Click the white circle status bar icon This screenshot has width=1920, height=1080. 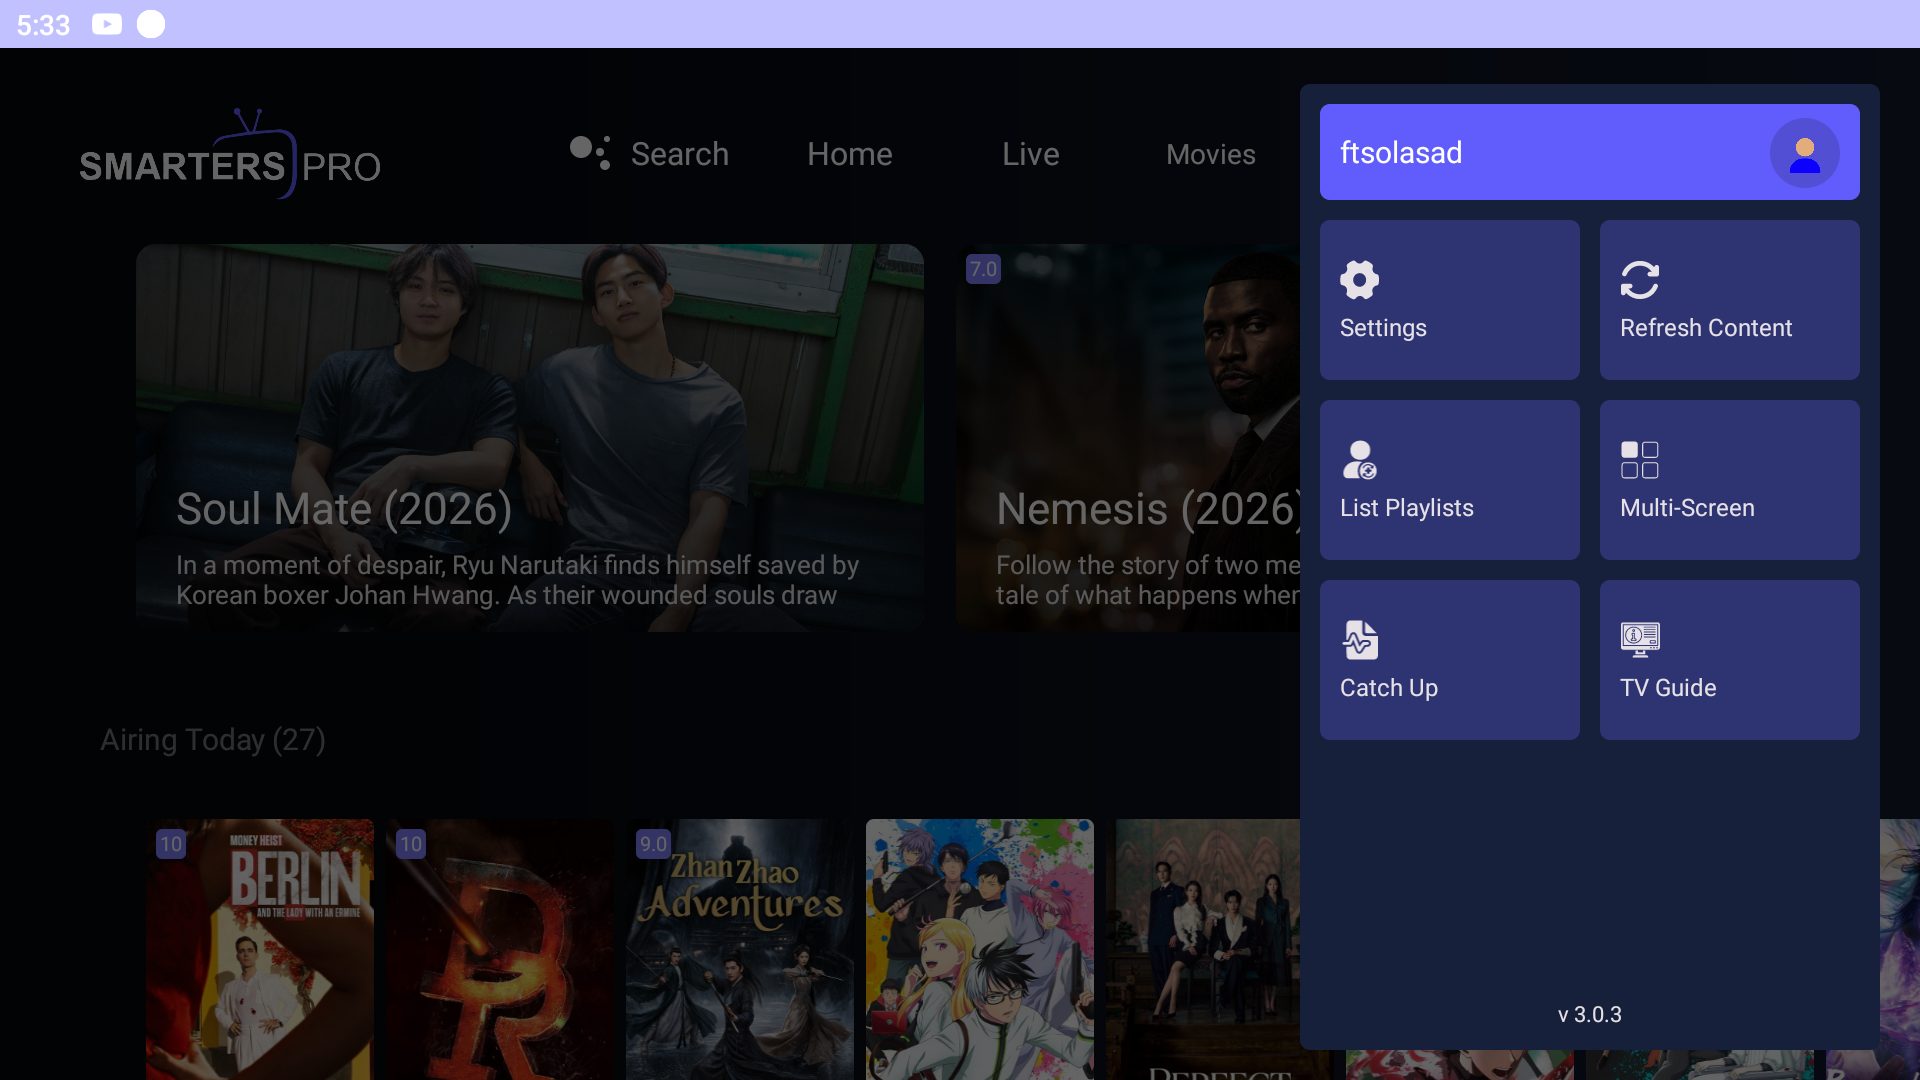pyautogui.click(x=151, y=24)
